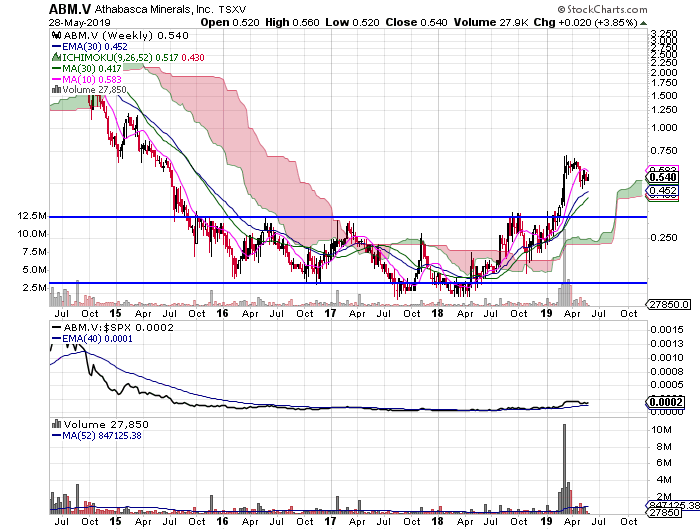Click the Volume 27.9K header value

point(491,22)
